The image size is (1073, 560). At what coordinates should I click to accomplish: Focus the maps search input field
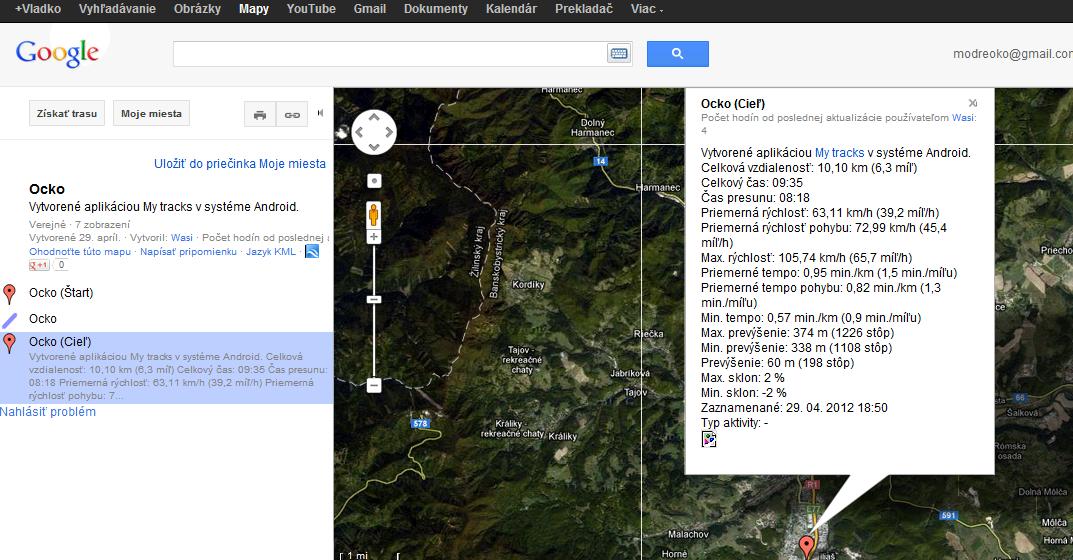click(389, 53)
